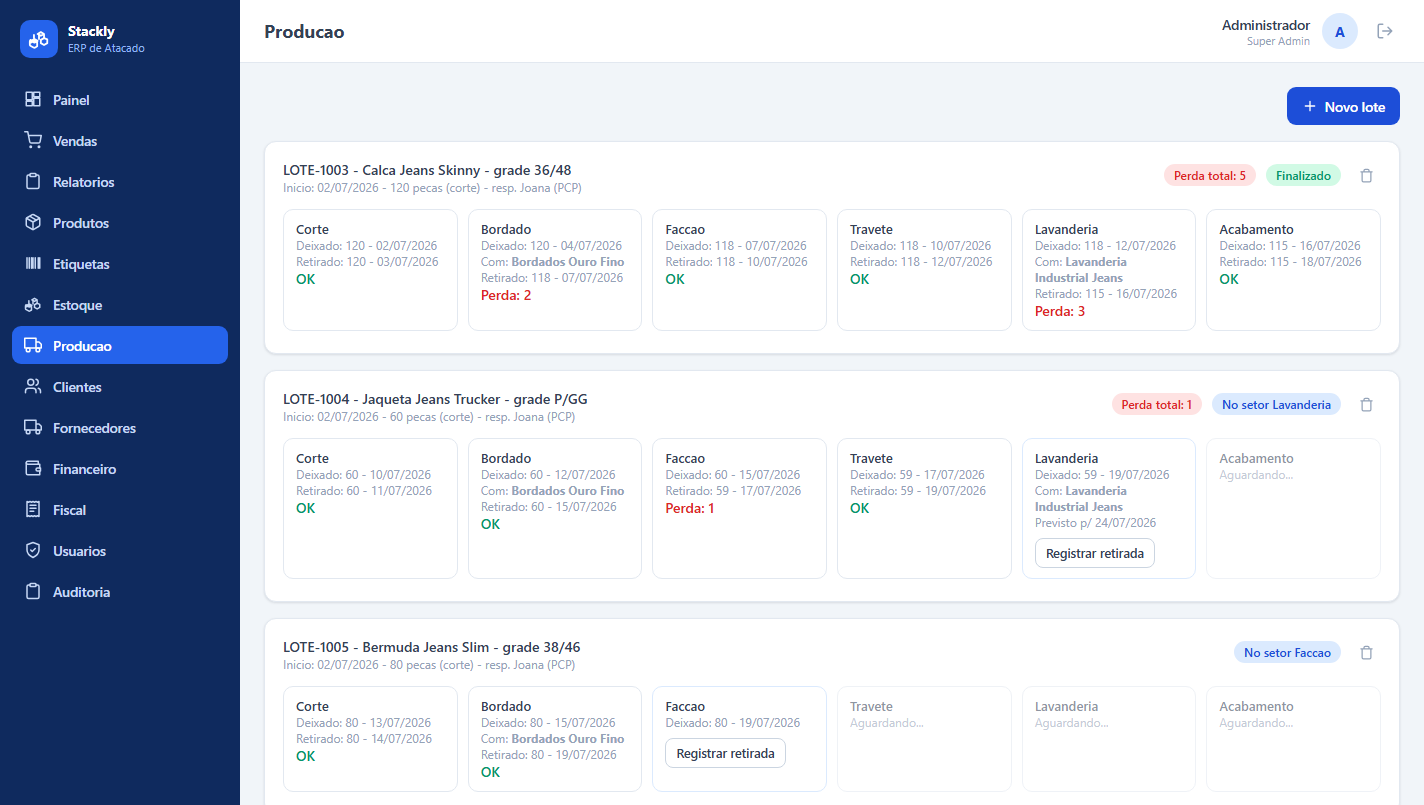Select the pending Acabamento card of LOTE-1004
Screen dimensions: 1424x805
pyautogui.click(x=1293, y=508)
